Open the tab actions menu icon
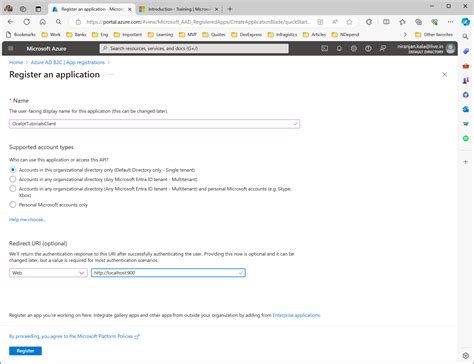474x364 pixels. click(38, 9)
